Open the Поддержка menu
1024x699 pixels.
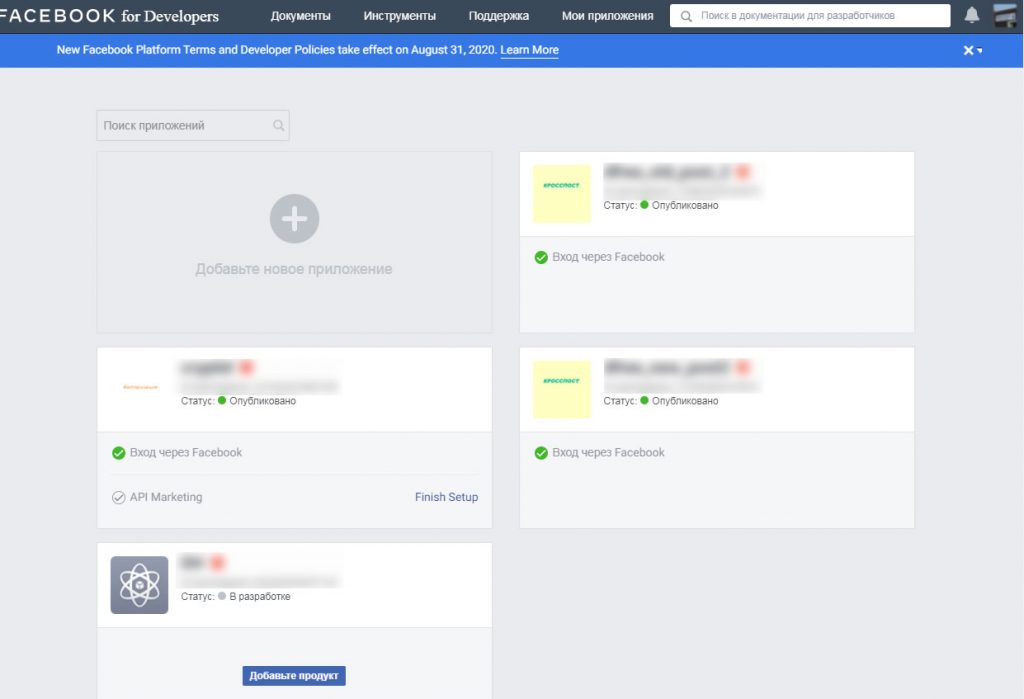pos(499,16)
